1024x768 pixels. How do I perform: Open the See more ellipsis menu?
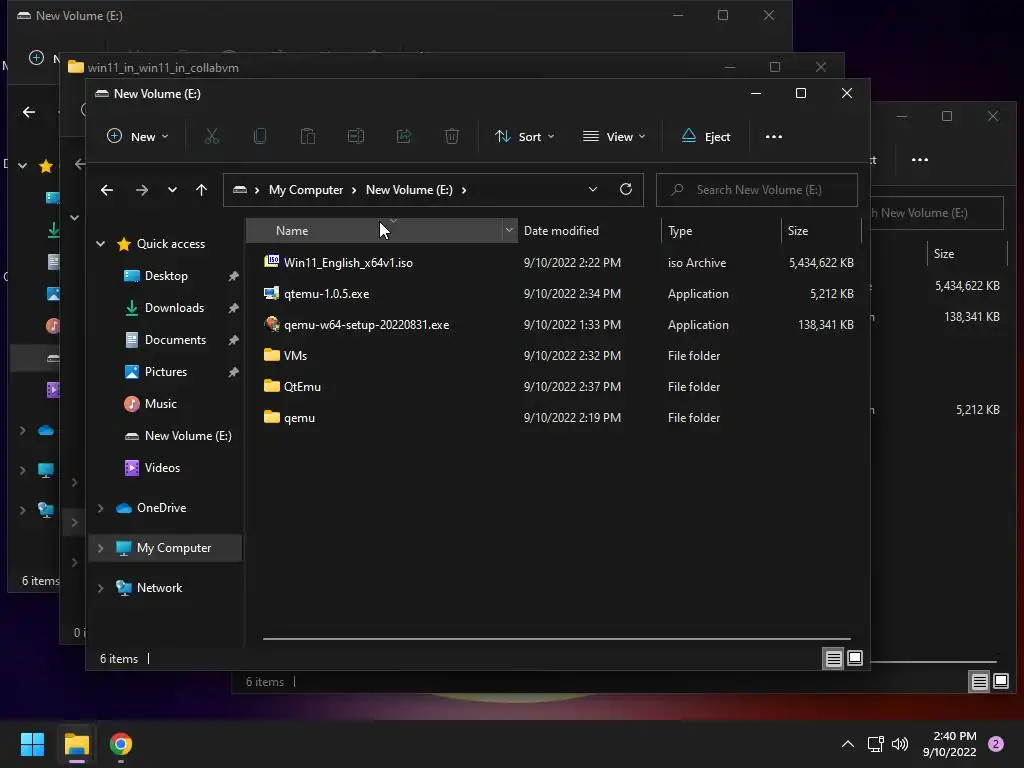click(774, 136)
